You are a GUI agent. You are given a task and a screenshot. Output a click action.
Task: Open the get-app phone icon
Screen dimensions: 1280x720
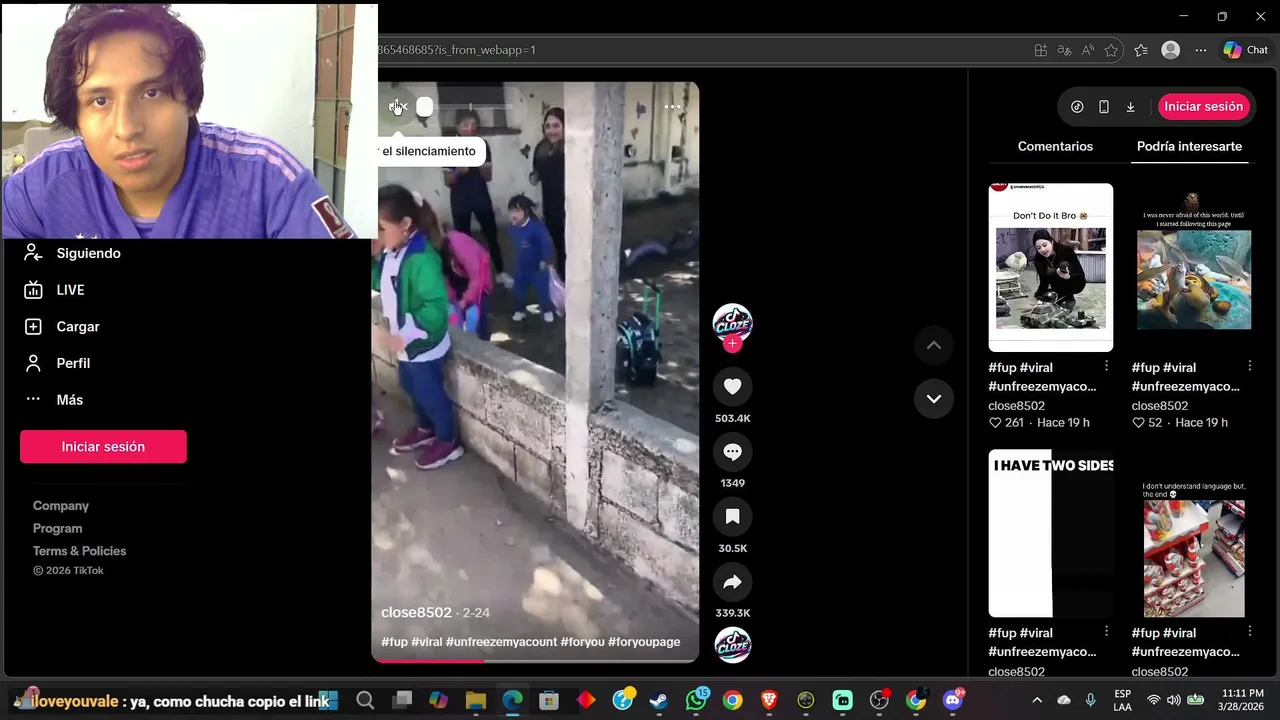coord(1104,107)
